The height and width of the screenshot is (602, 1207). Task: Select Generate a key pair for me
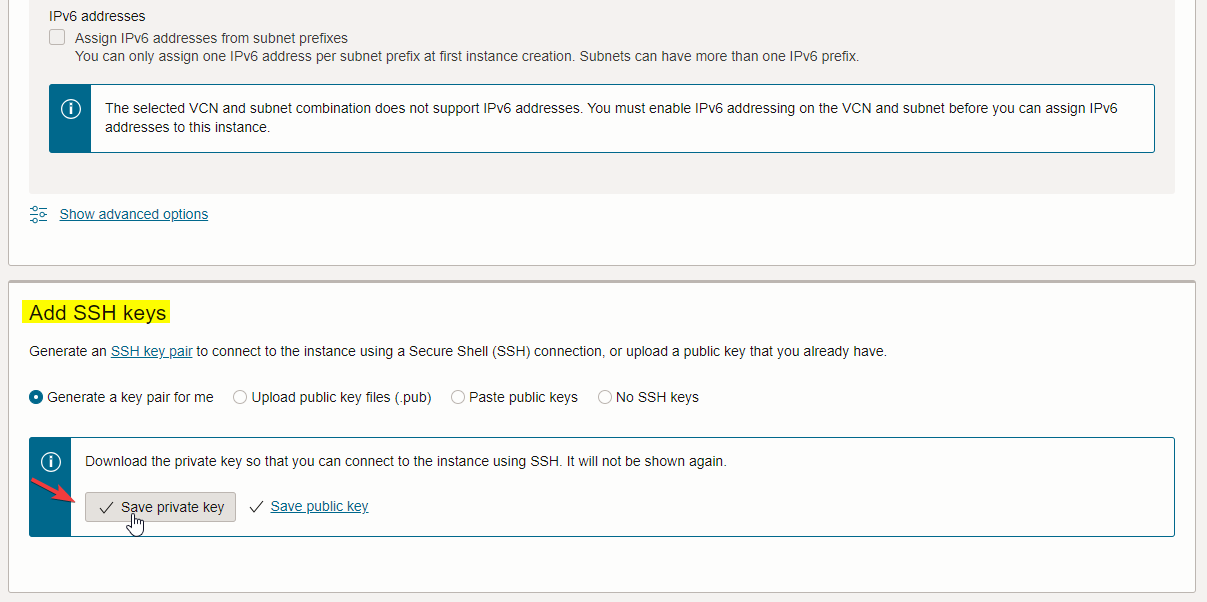(37, 397)
